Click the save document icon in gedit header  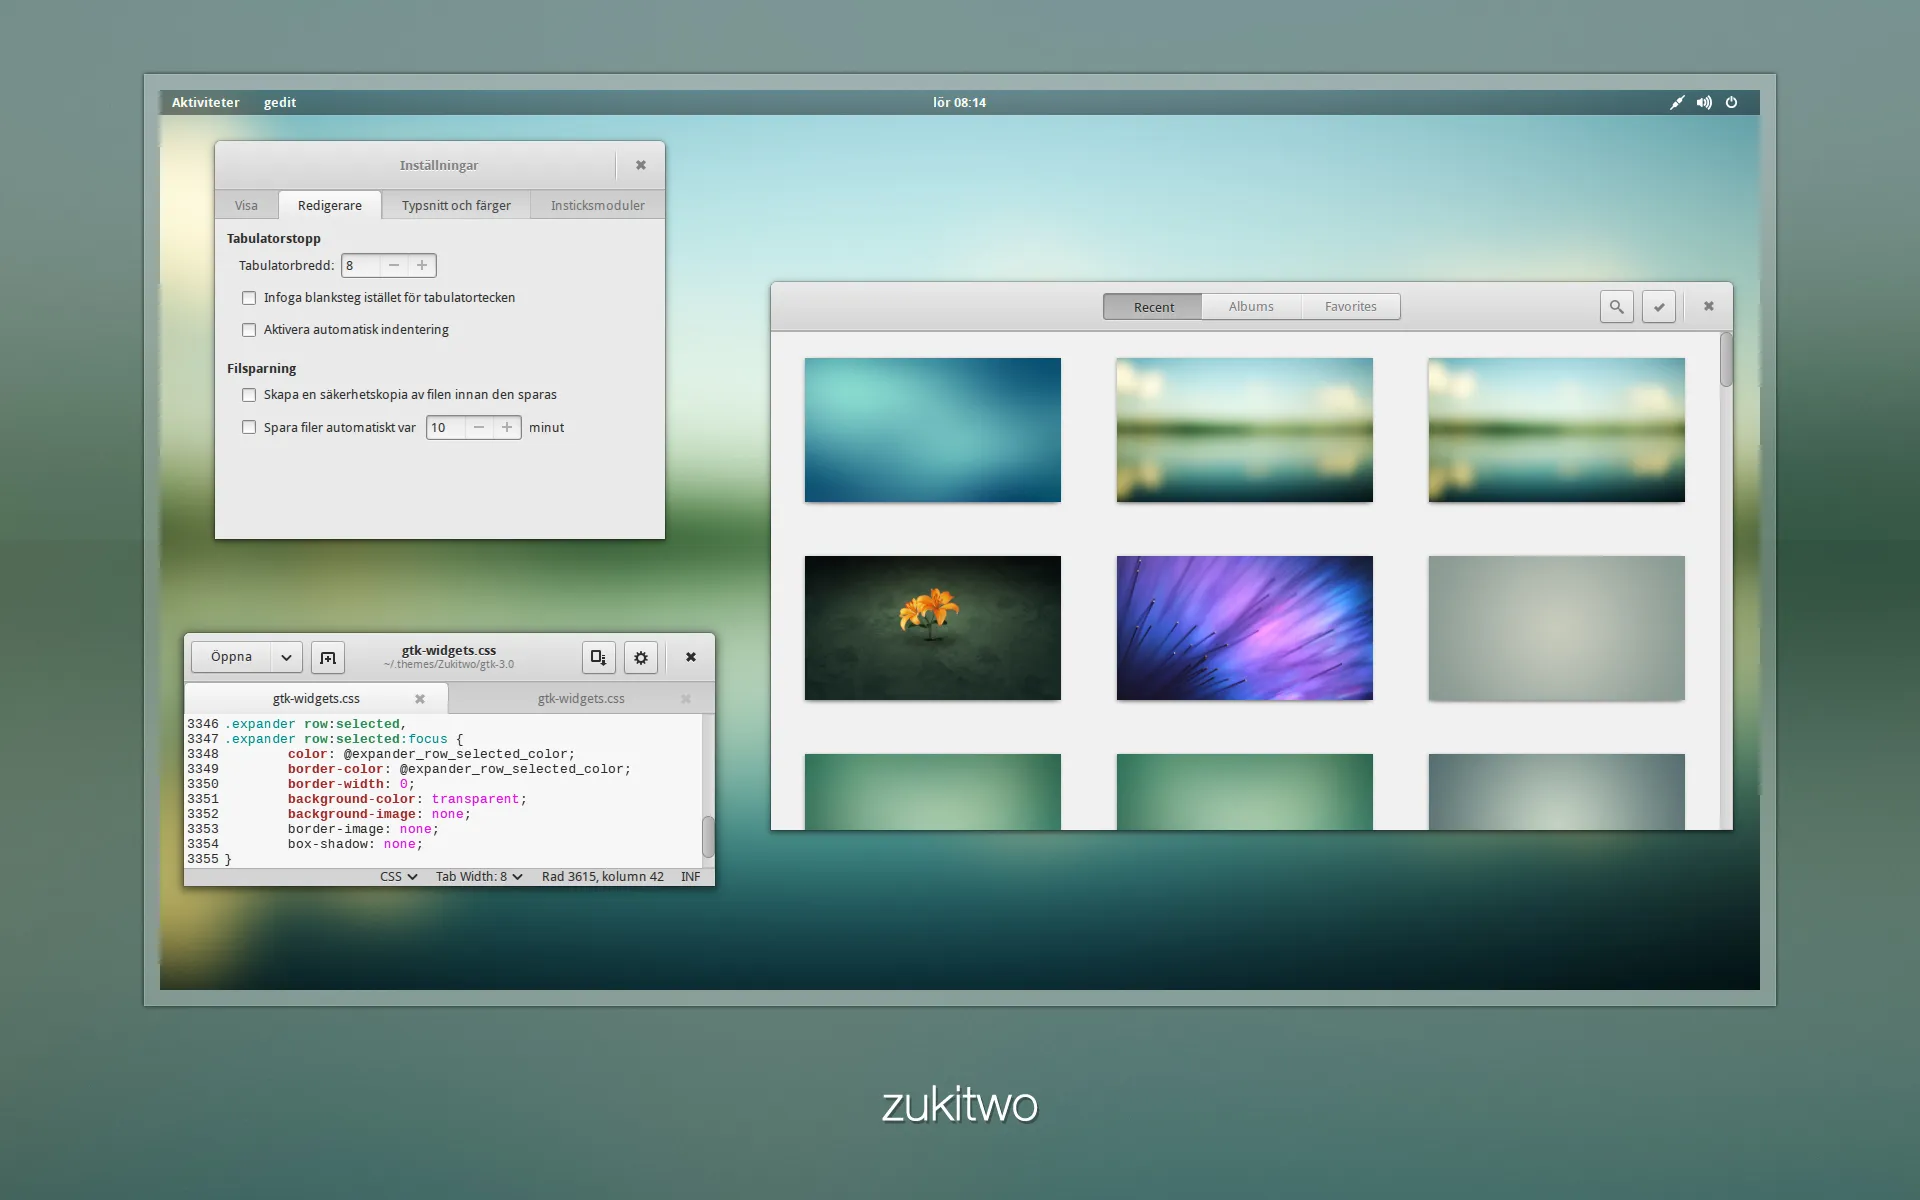[598, 657]
